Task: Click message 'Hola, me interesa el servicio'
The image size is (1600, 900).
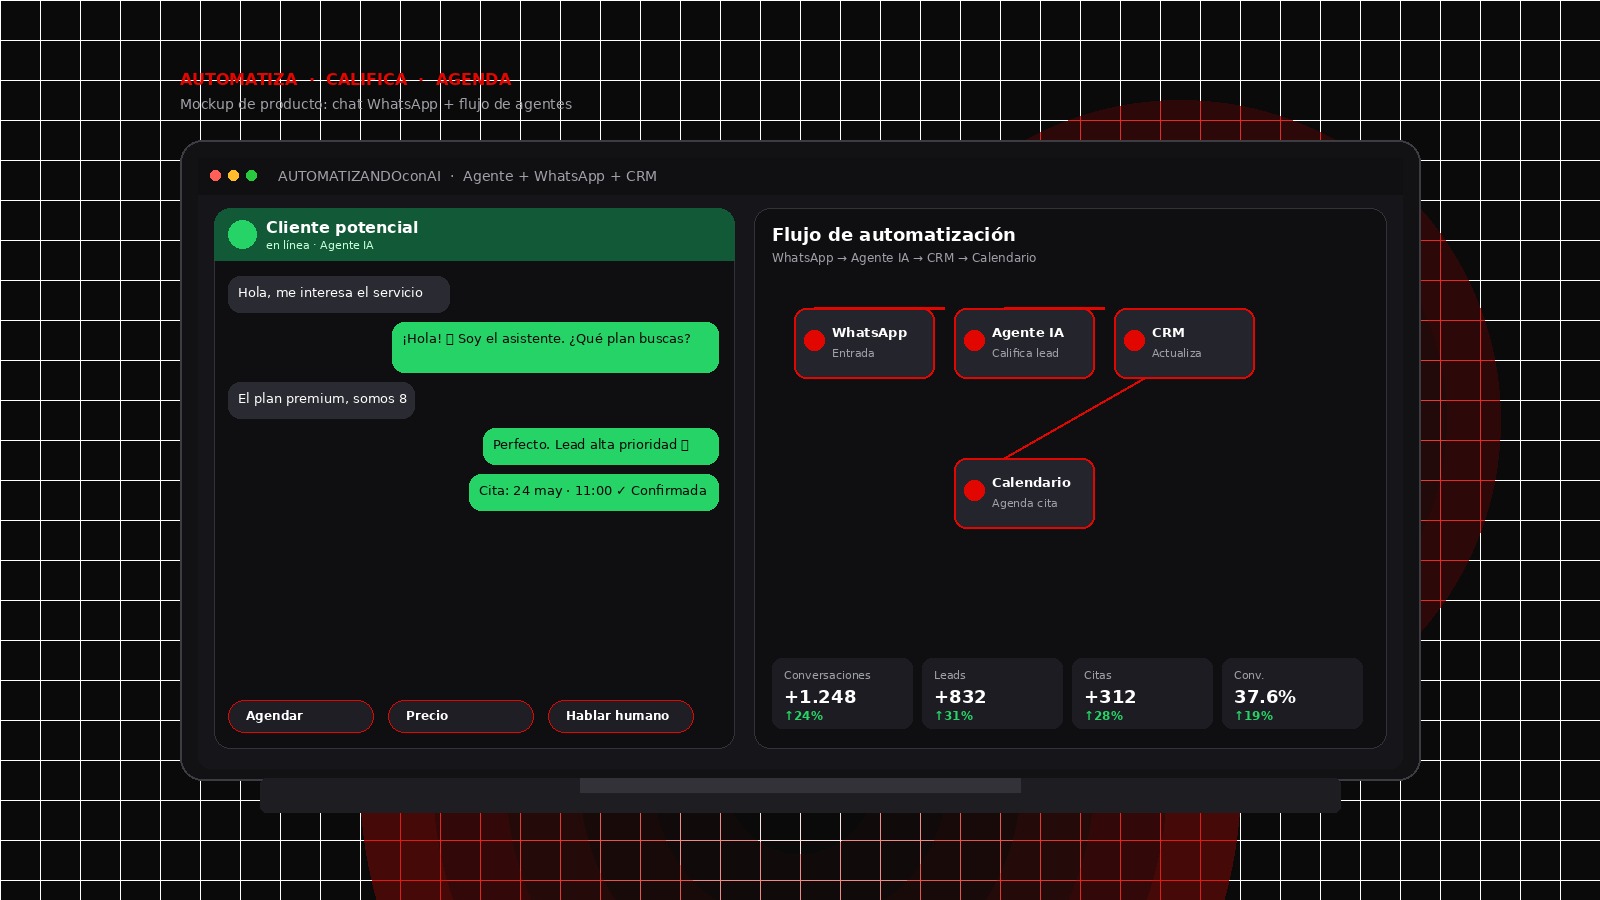Action: (339, 294)
